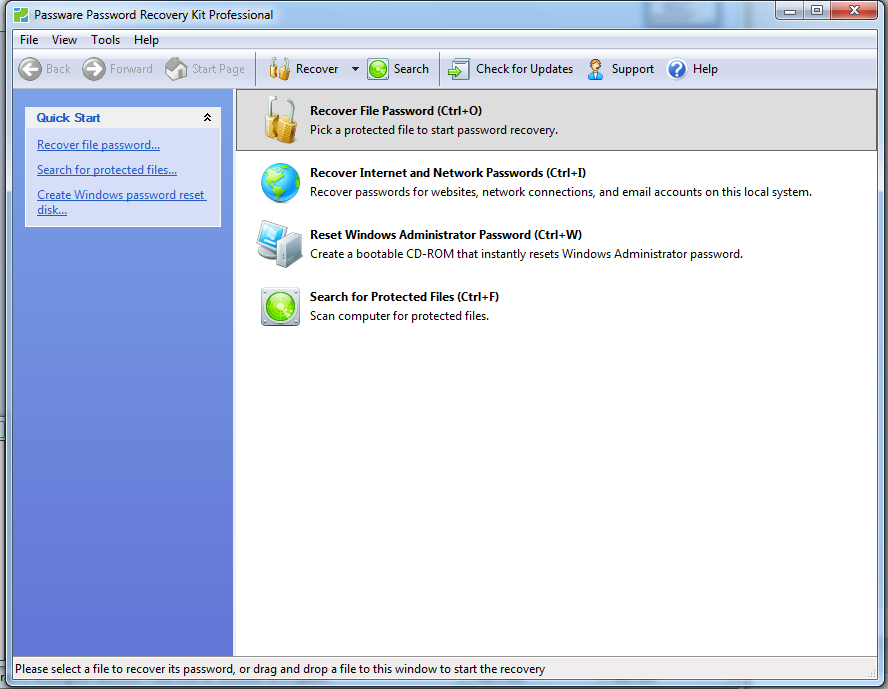Click the Check for Updates label
888x689 pixels.
524,69
